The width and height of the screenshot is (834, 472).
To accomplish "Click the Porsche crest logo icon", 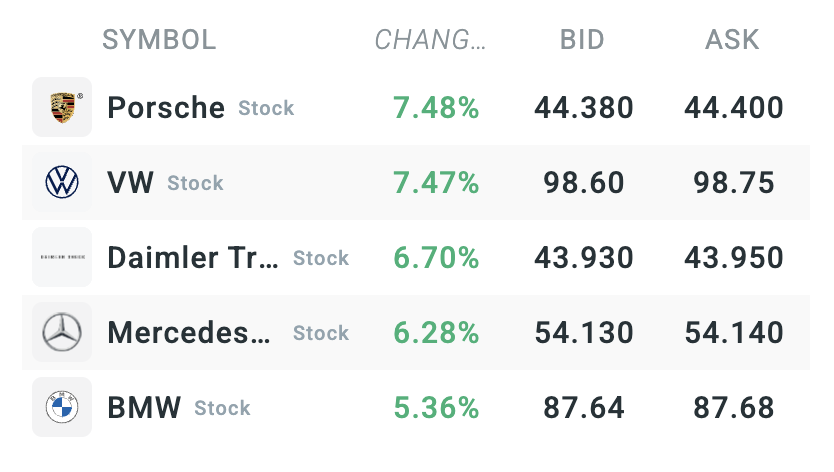I will point(62,107).
